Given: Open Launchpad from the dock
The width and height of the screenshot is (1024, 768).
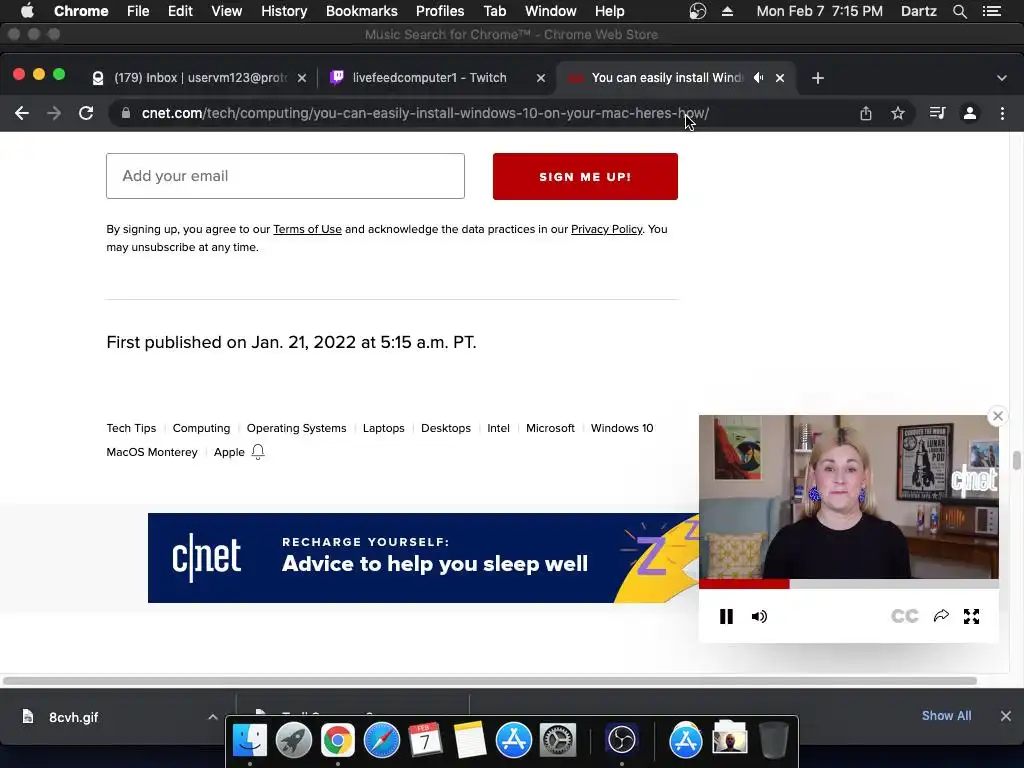Looking at the screenshot, I should point(294,740).
